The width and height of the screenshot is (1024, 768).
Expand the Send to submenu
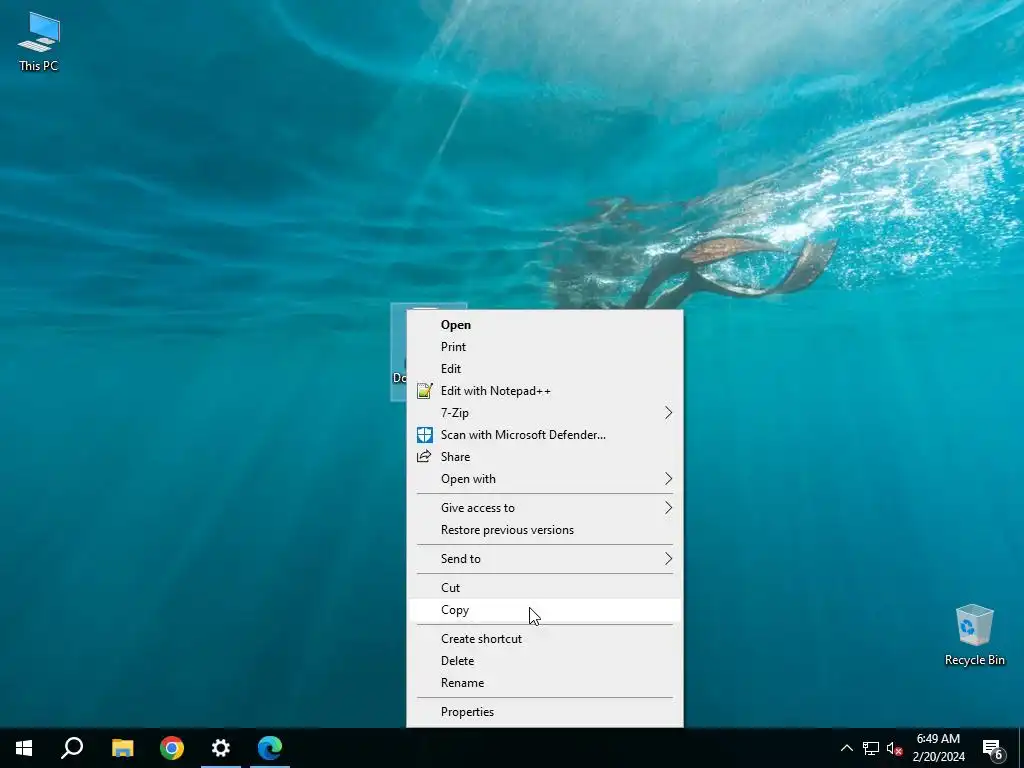tap(545, 559)
